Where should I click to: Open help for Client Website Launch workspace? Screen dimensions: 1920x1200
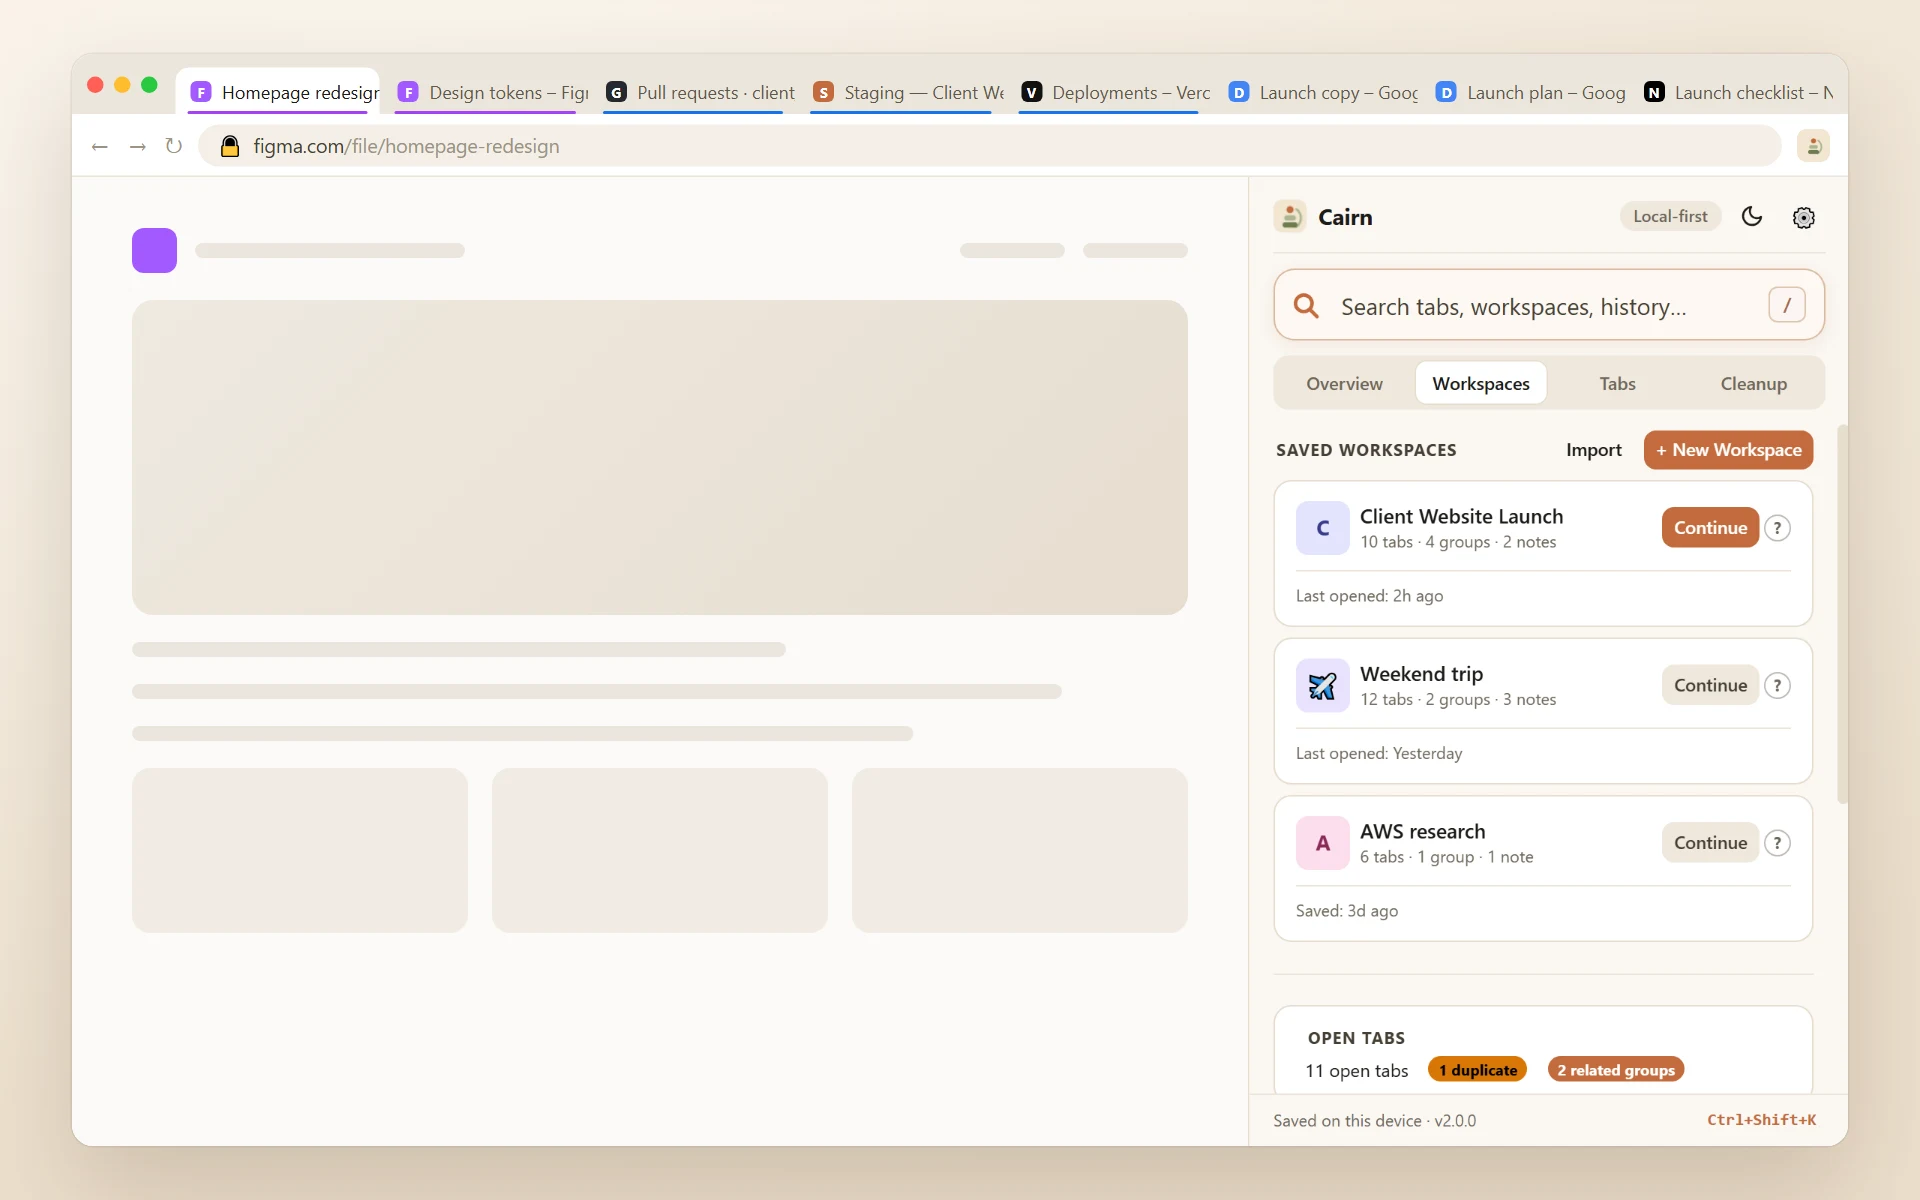tap(1777, 528)
